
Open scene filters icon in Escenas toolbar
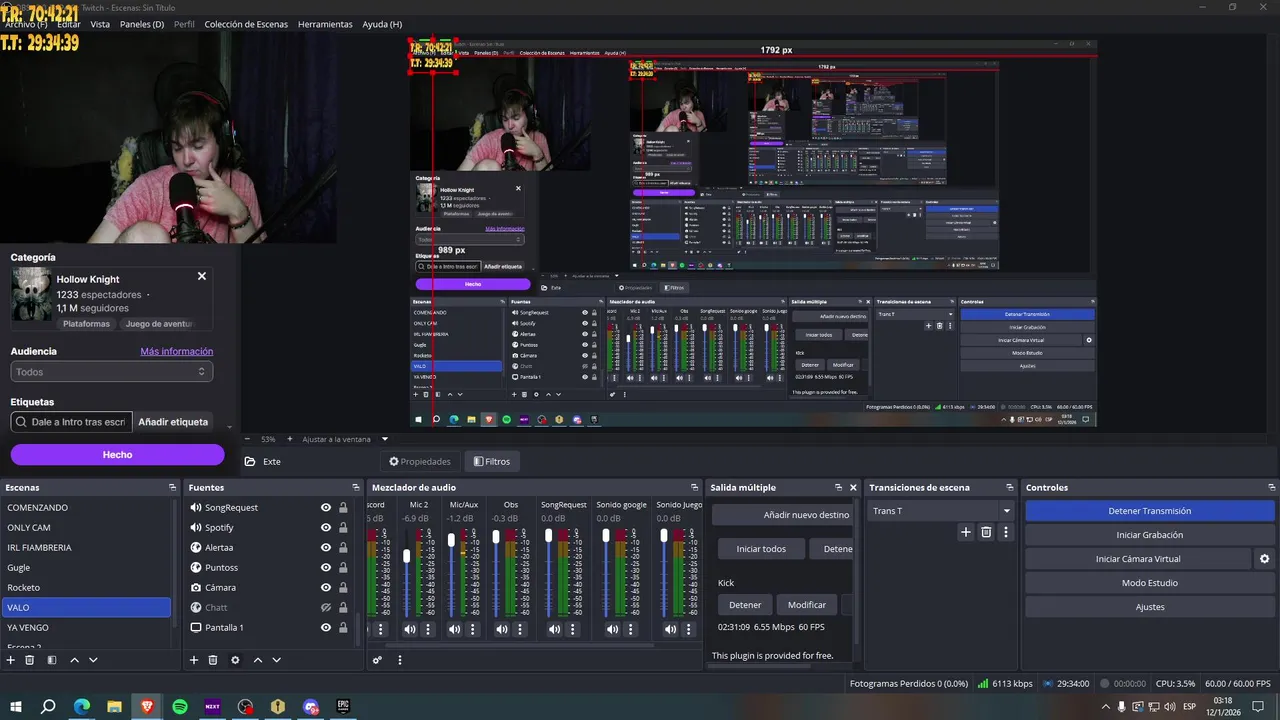[x=52, y=660]
